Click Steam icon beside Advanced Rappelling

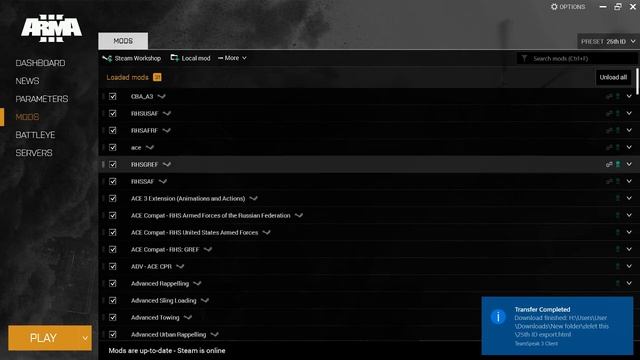tap(197, 283)
